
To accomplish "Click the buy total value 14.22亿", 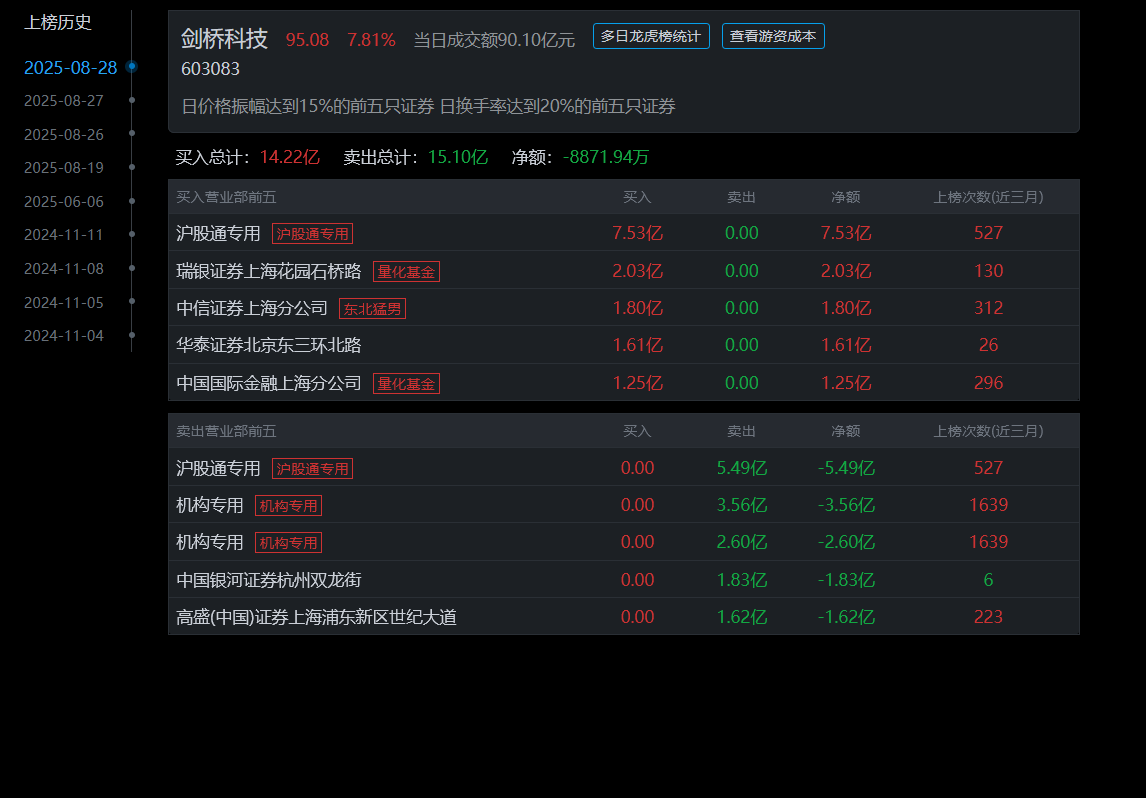I will pyautogui.click(x=289, y=156).
